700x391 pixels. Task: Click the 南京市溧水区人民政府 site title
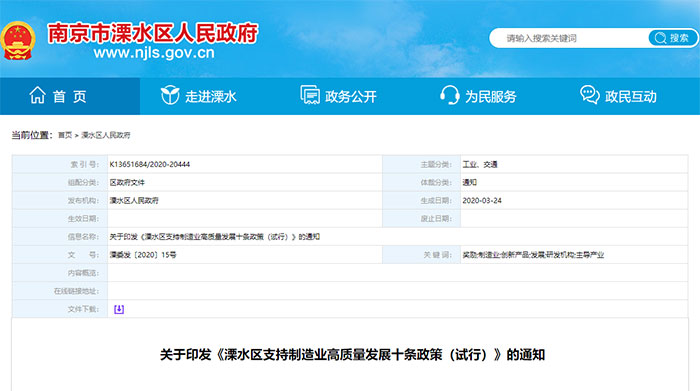pyautogui.click(x=153, y=33)
